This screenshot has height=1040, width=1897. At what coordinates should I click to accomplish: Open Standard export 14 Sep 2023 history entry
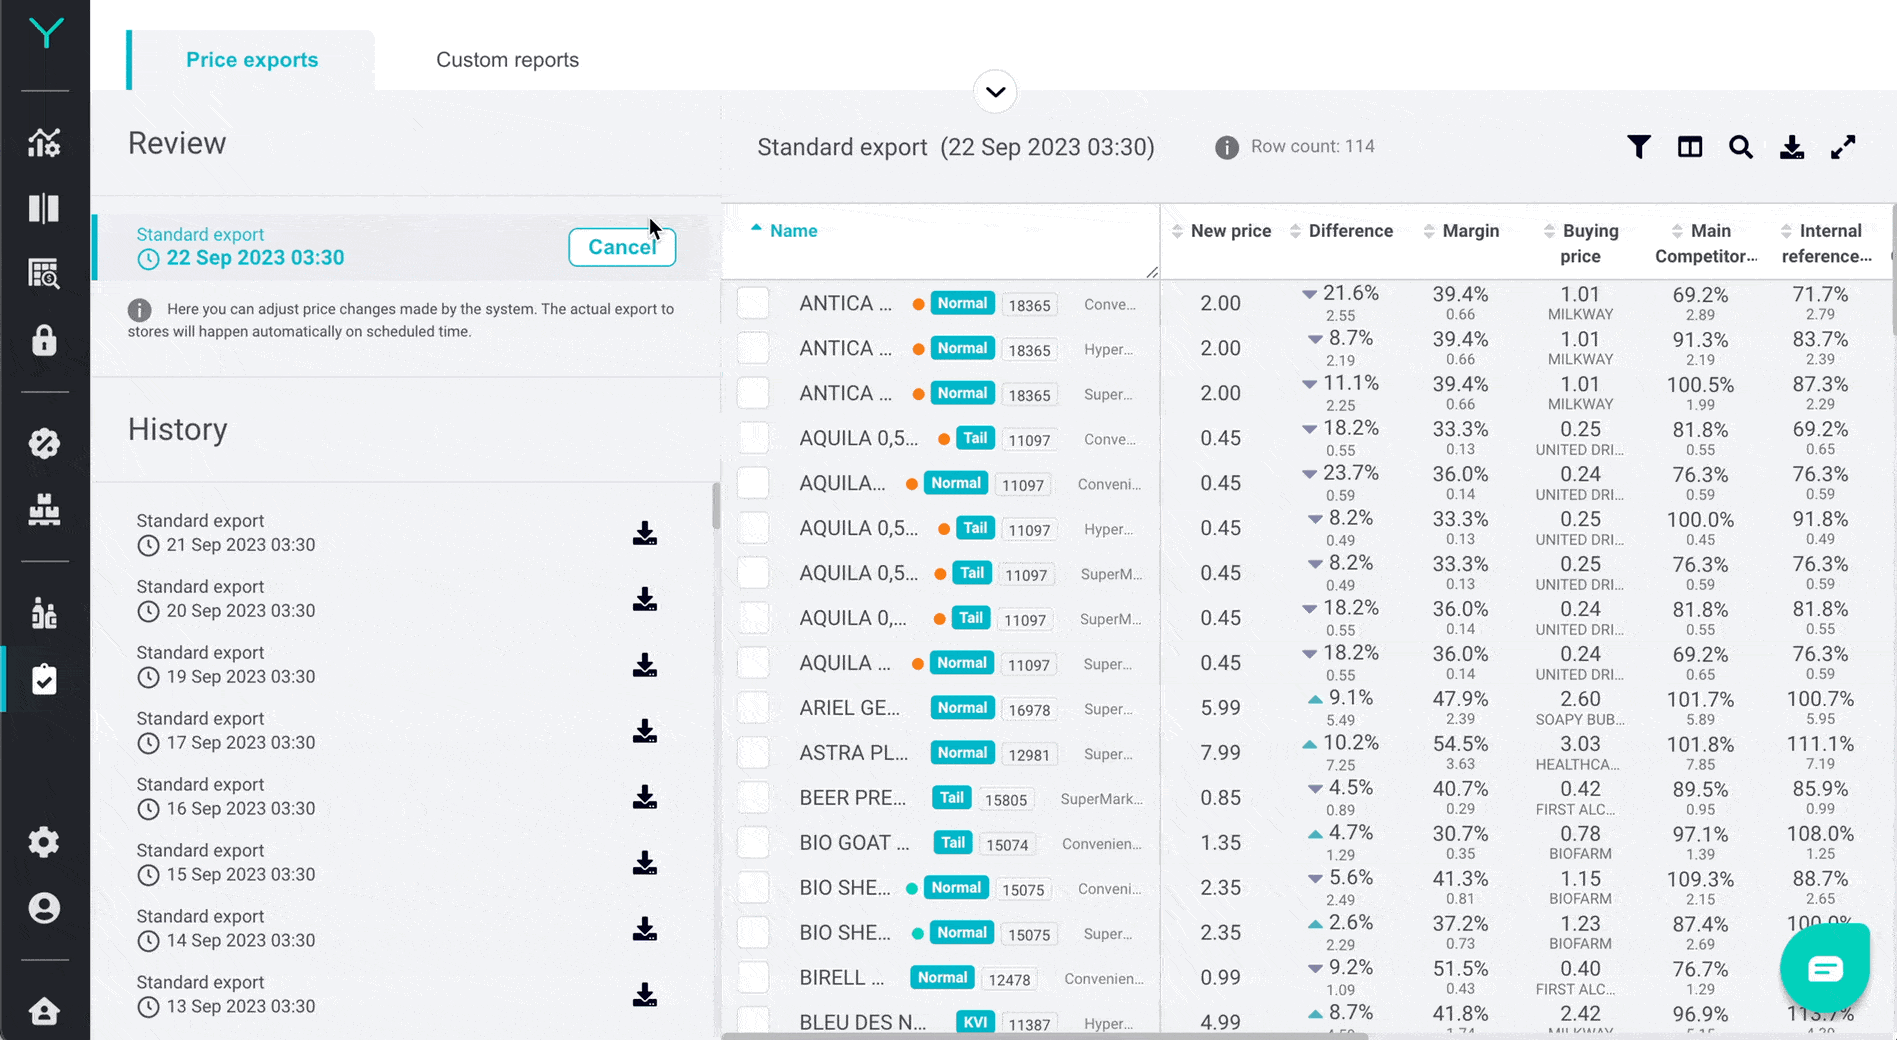pos(225,929)
